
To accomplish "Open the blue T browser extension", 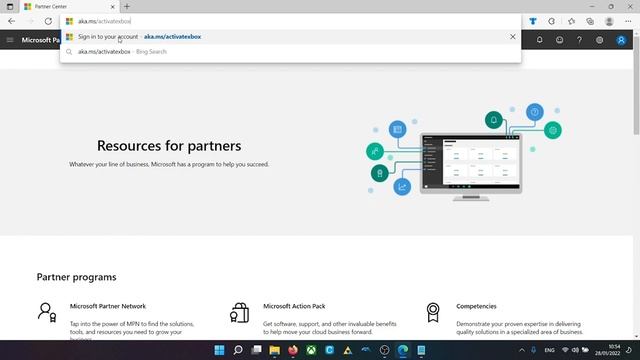I will 533,21.
